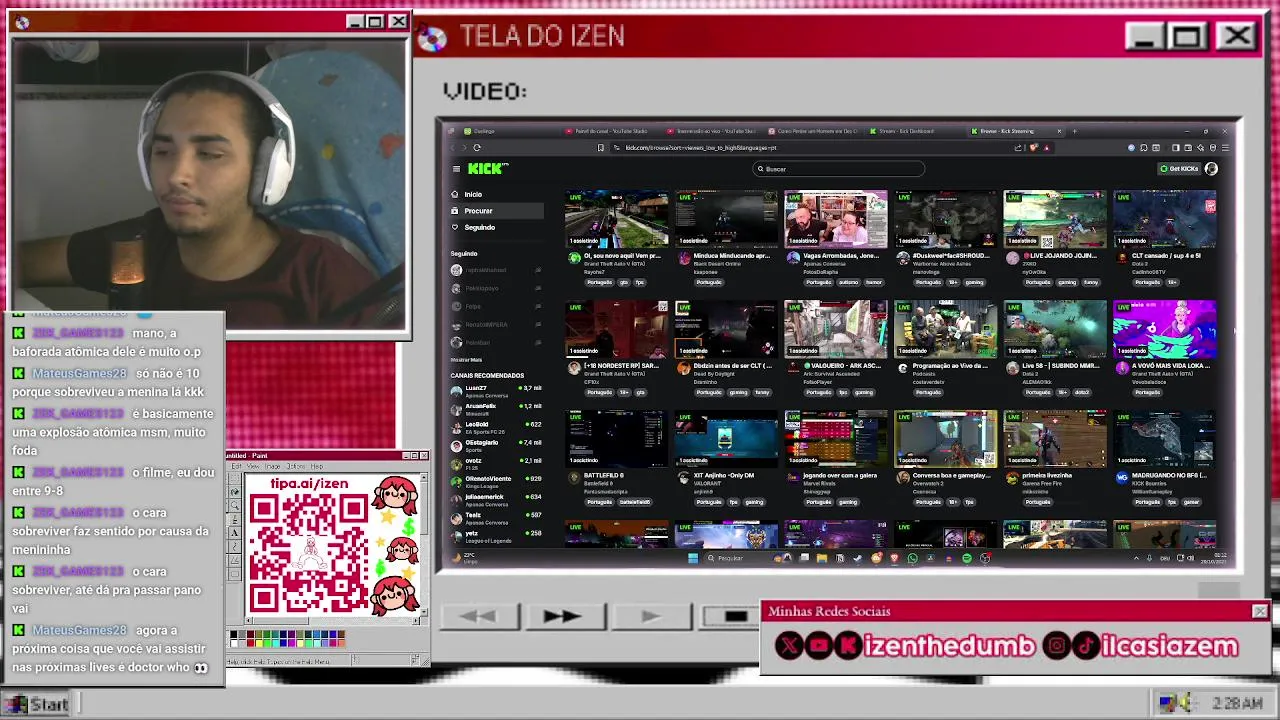Switch to Como Perder um Homem tab
Screen dimensions: 1280x720
pyautogui.click(x=814, y=131)
